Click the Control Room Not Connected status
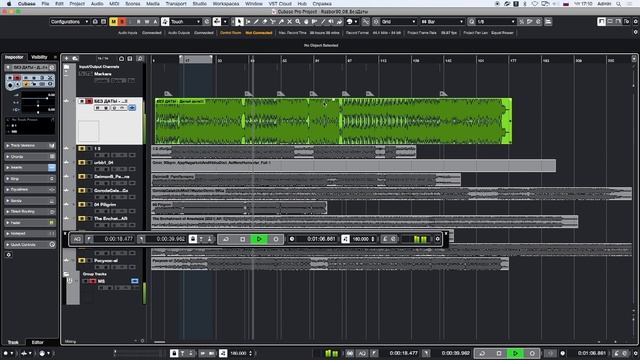 tap(246, 33)
